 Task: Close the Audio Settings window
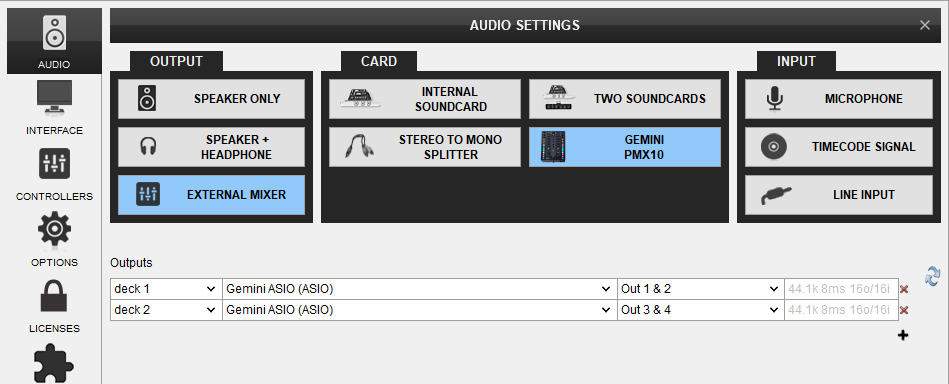(x=924, y=25)
